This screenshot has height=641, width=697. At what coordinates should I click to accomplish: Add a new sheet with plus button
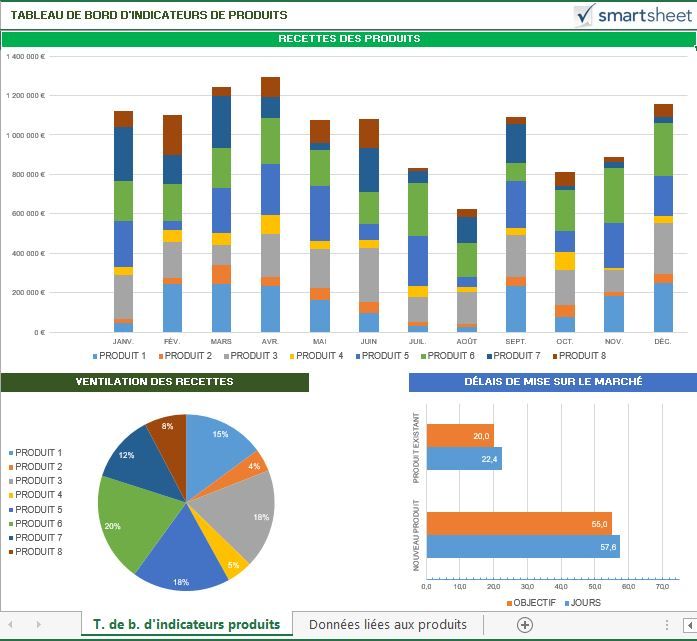[524, 624]
